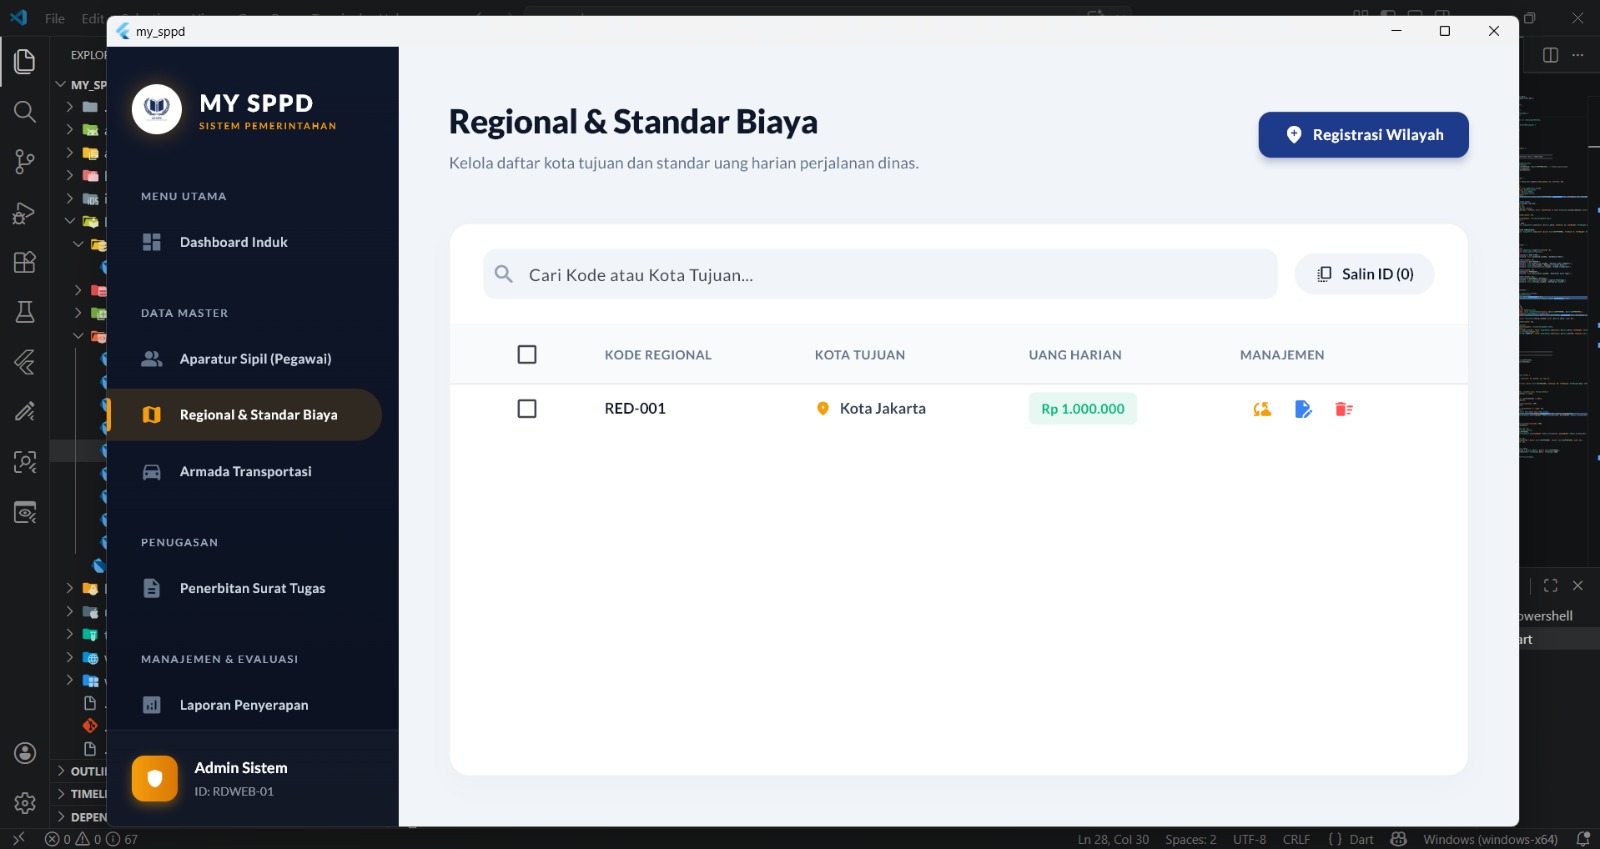Open VS Code Extensions icon
This screenshot has height=849, width=1600.
tap(25, 262)
